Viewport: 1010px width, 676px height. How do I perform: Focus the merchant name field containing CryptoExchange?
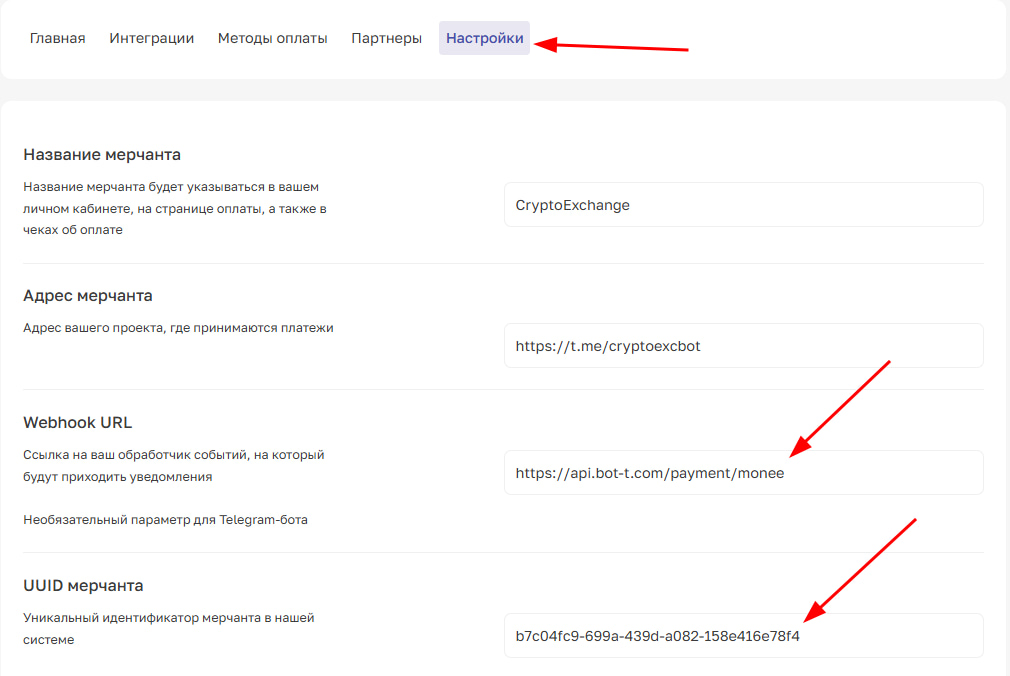[x=743, y=205]
